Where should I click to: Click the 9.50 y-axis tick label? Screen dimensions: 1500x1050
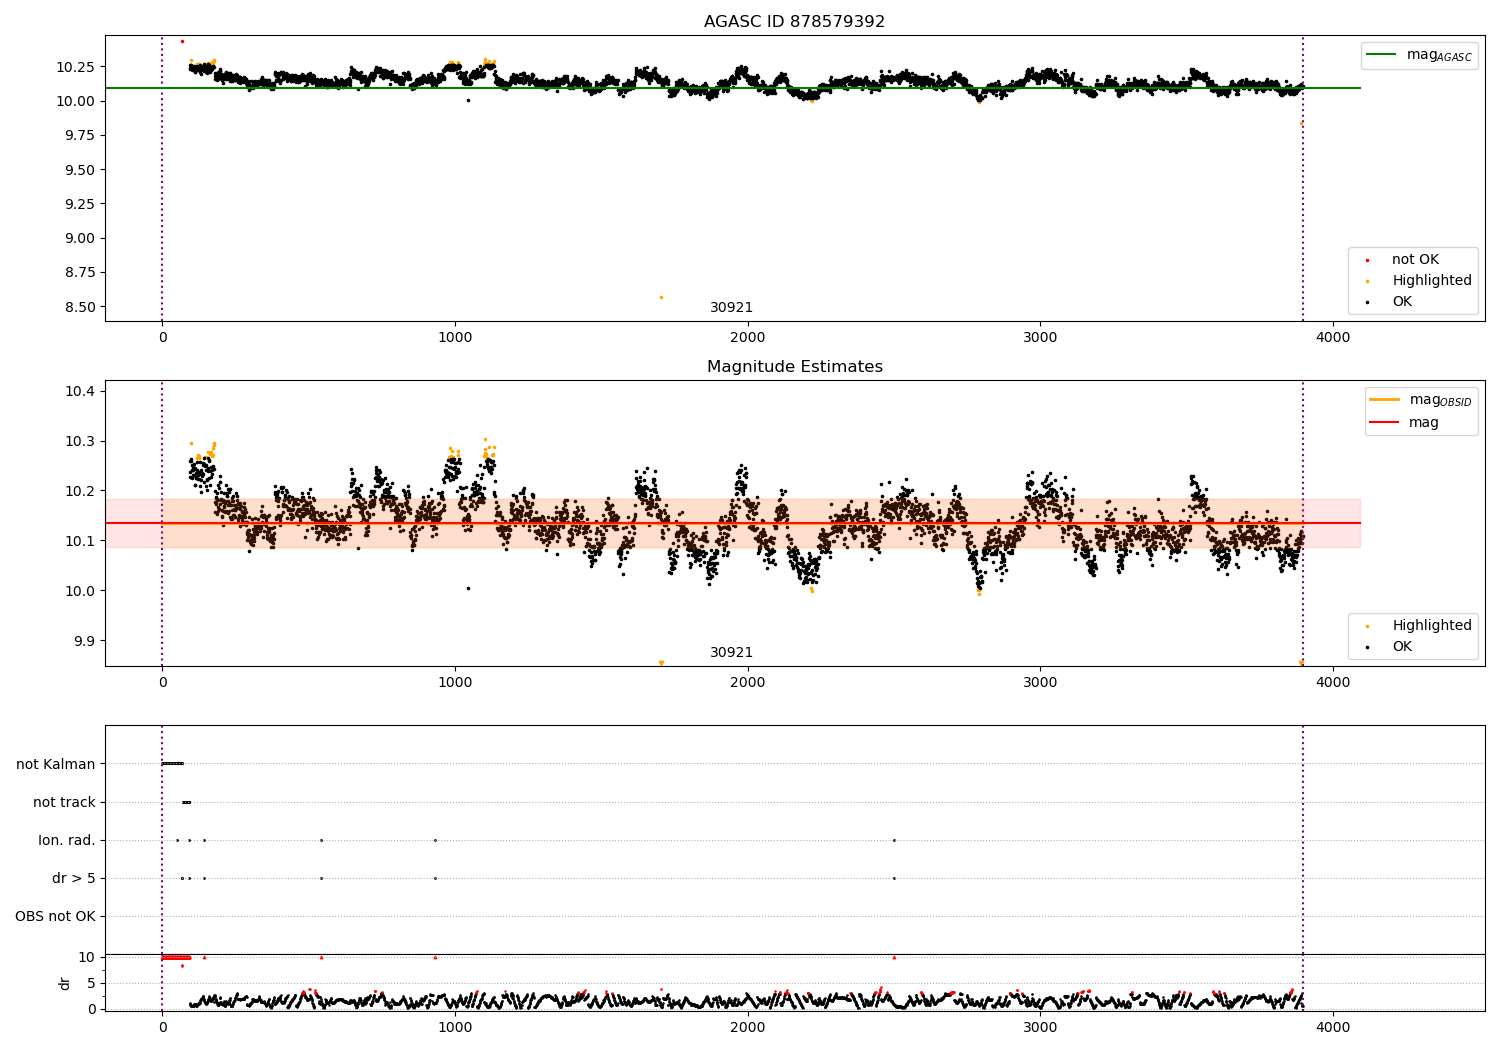79,170
